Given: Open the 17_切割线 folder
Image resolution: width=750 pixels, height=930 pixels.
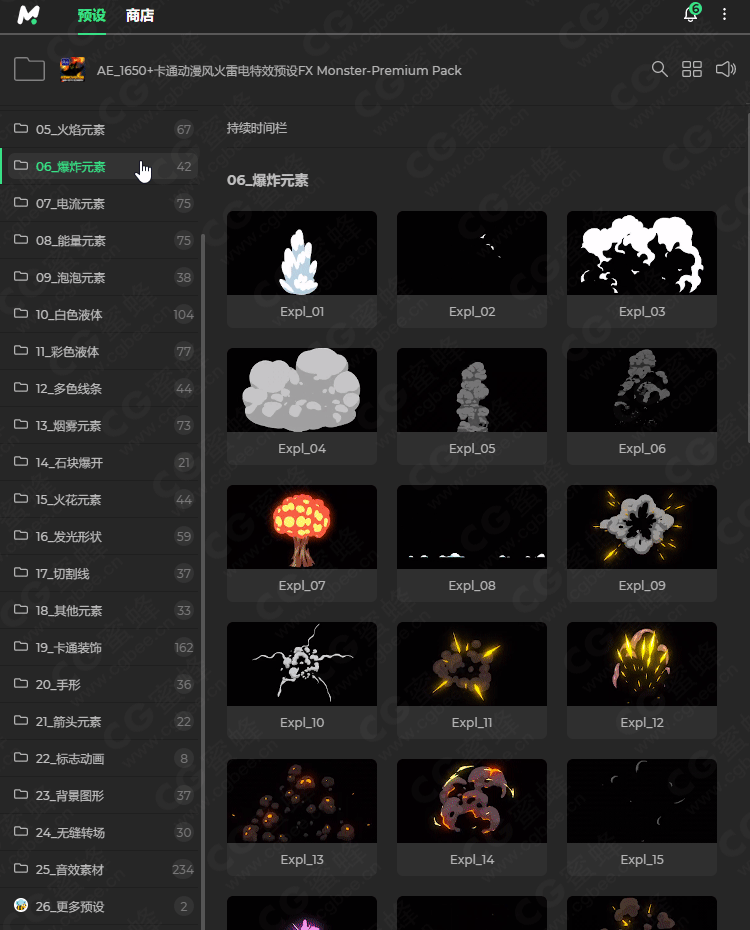Looking at the screenshot, I should [x=100, y=574].
